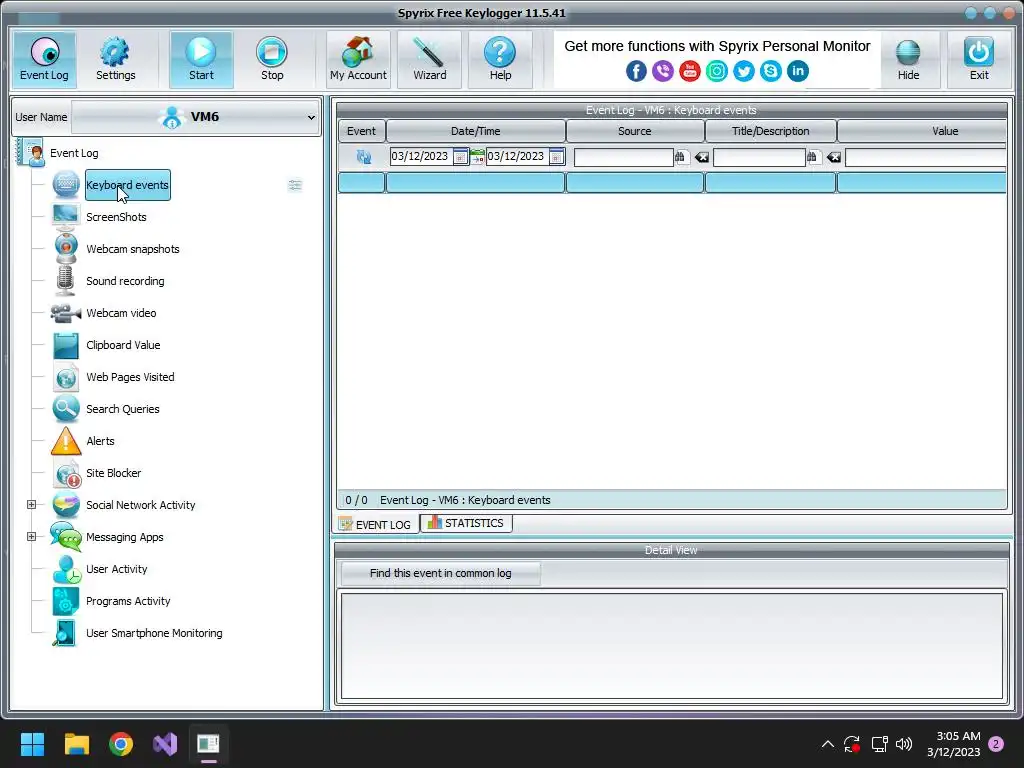Open Visual Studio from the taskbar
The height and width of the screenshot is (768, 1024).
coord(165,744)
